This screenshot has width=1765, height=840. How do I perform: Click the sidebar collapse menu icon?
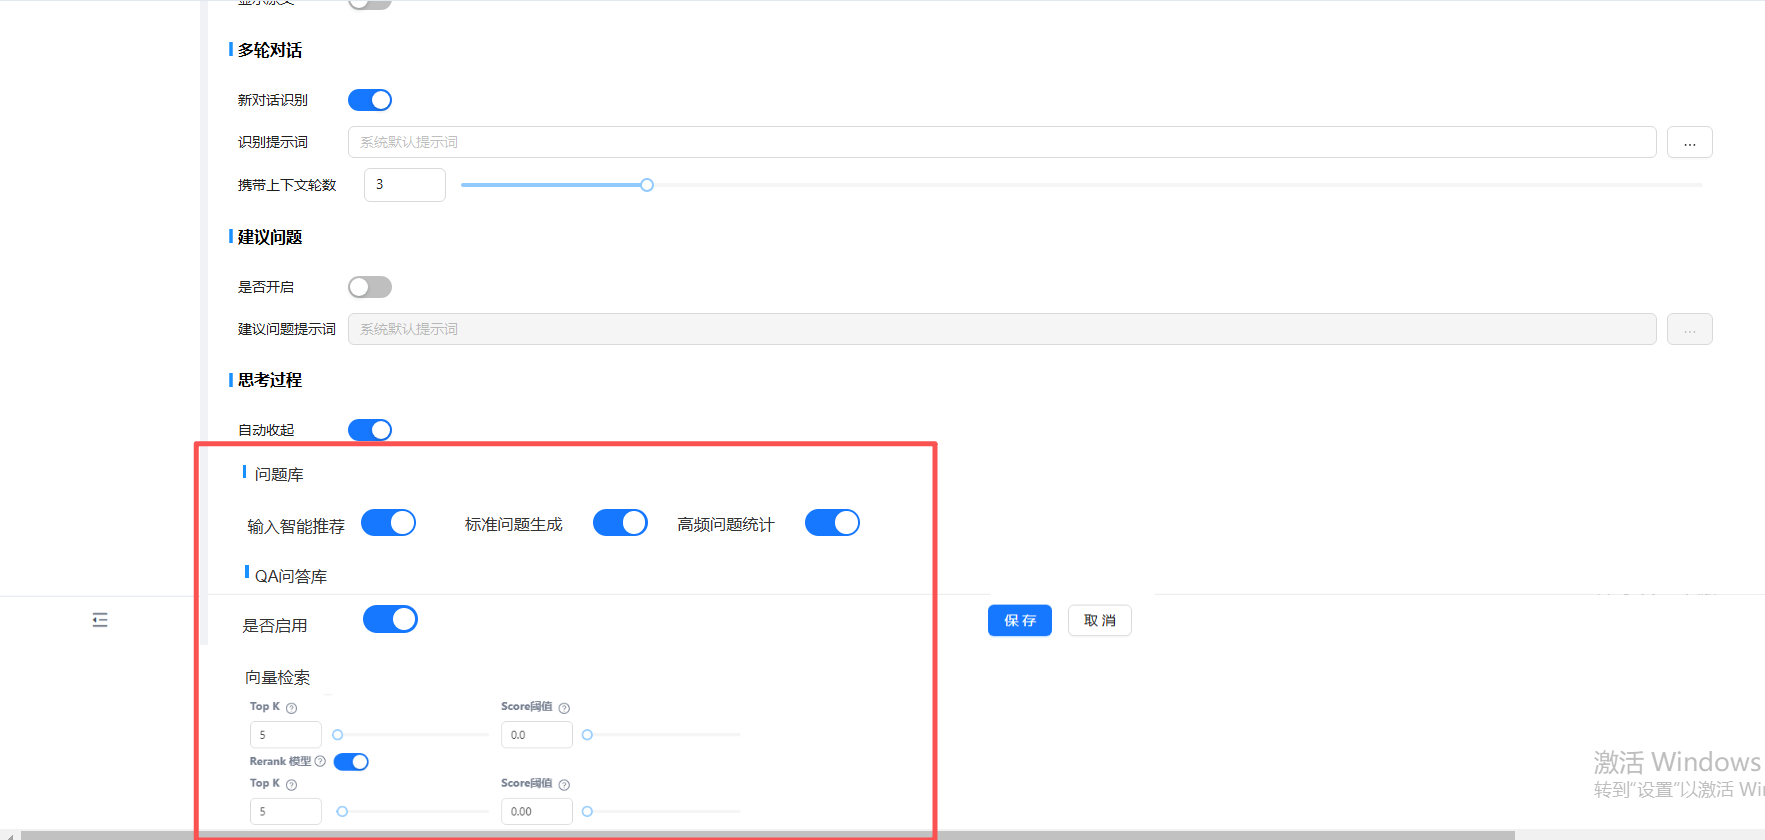100,620
